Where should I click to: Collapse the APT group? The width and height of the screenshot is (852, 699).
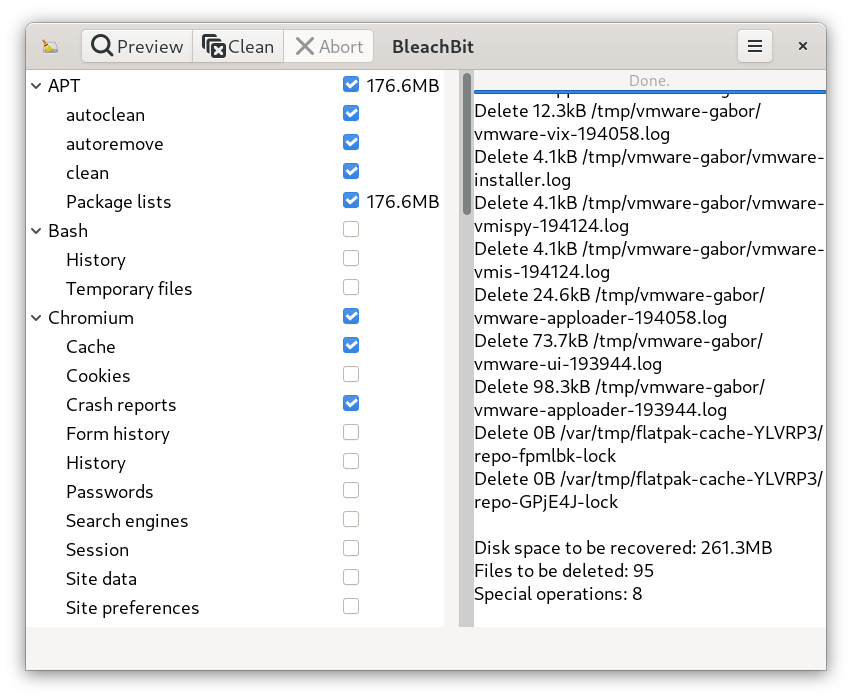click(x=36, y=86)
